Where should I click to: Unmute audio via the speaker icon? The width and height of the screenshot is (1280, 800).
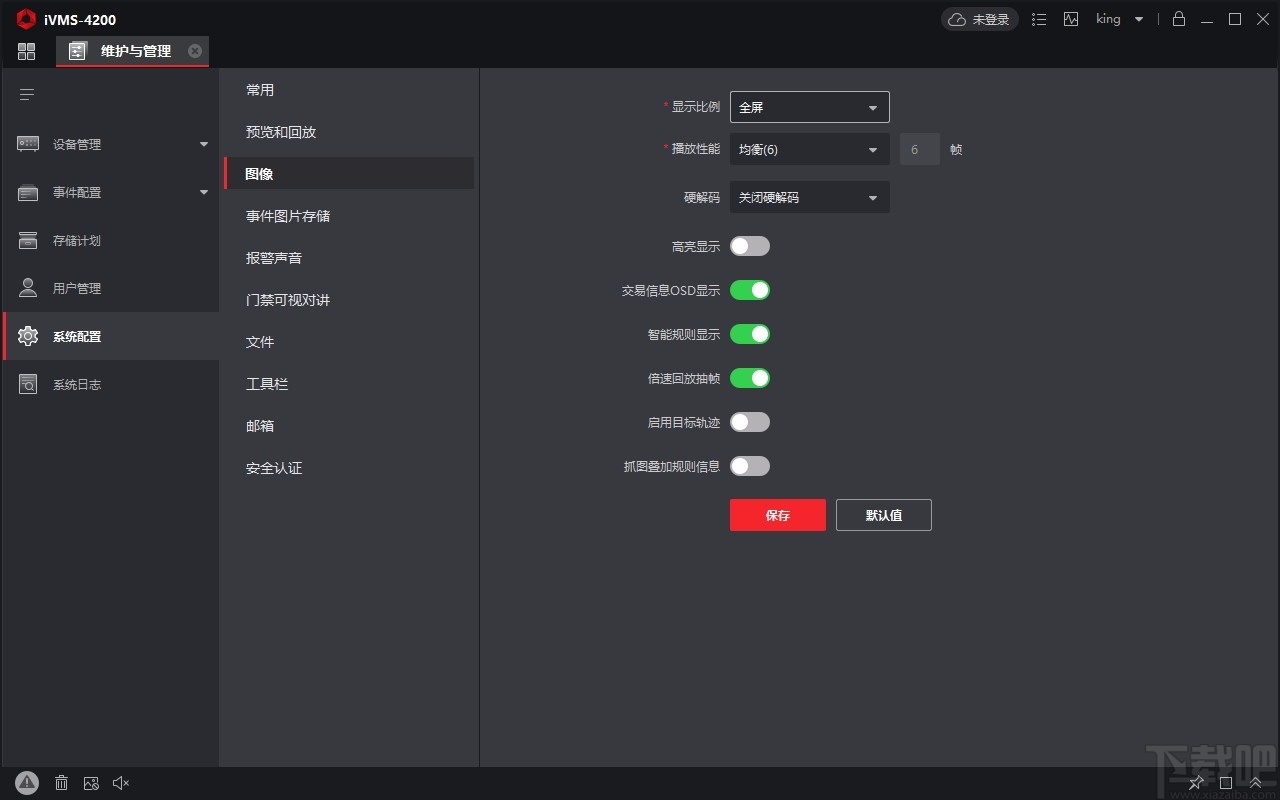coord(121,783)
